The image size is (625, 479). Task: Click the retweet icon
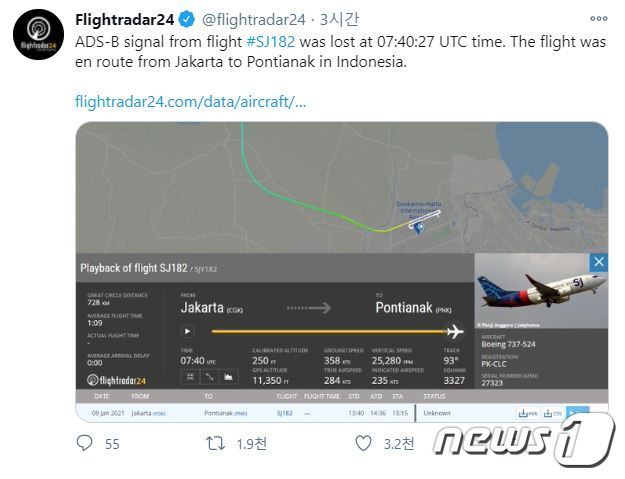click(215, 443)
